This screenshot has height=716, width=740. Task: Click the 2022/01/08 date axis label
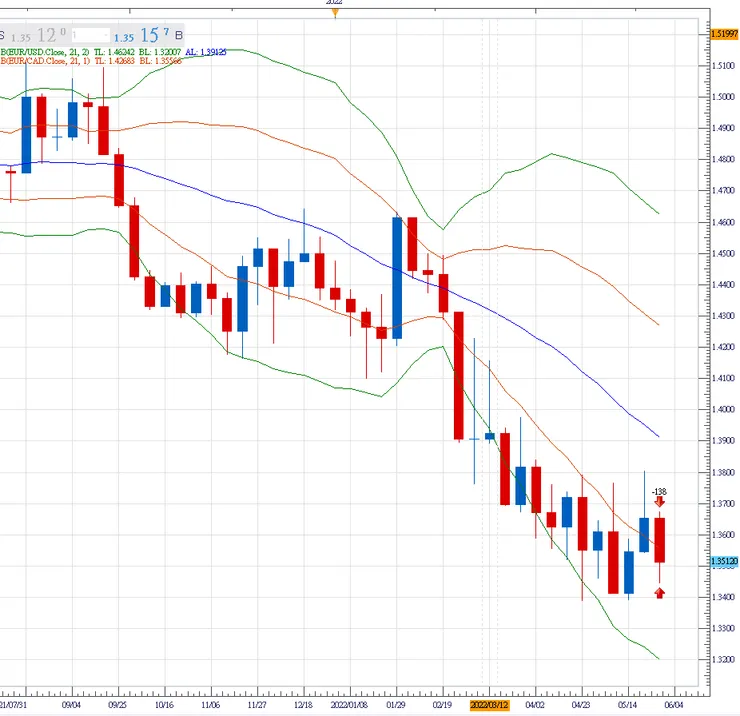tap(349, 705)
